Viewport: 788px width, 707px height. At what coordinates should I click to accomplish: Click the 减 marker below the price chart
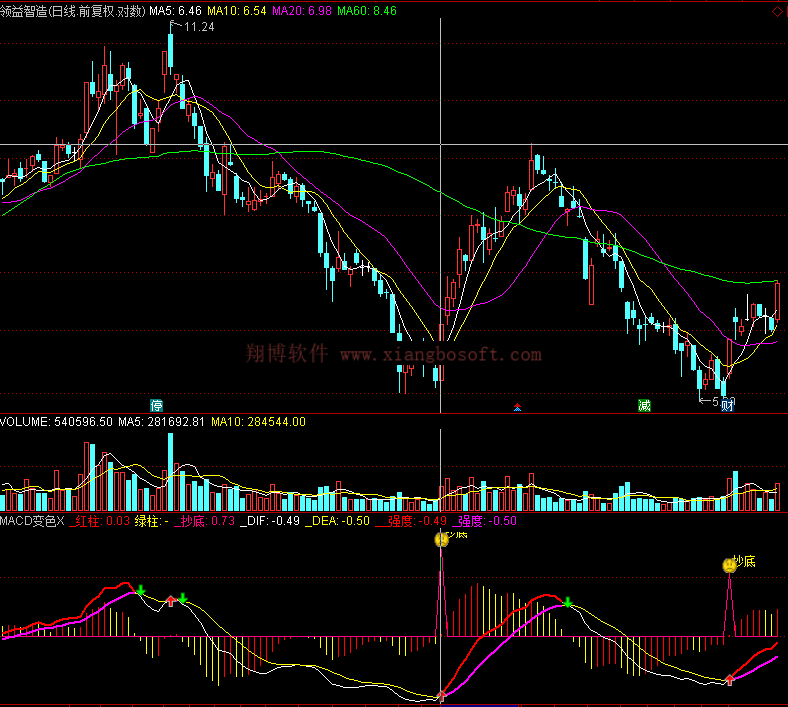tap(644, 406)
